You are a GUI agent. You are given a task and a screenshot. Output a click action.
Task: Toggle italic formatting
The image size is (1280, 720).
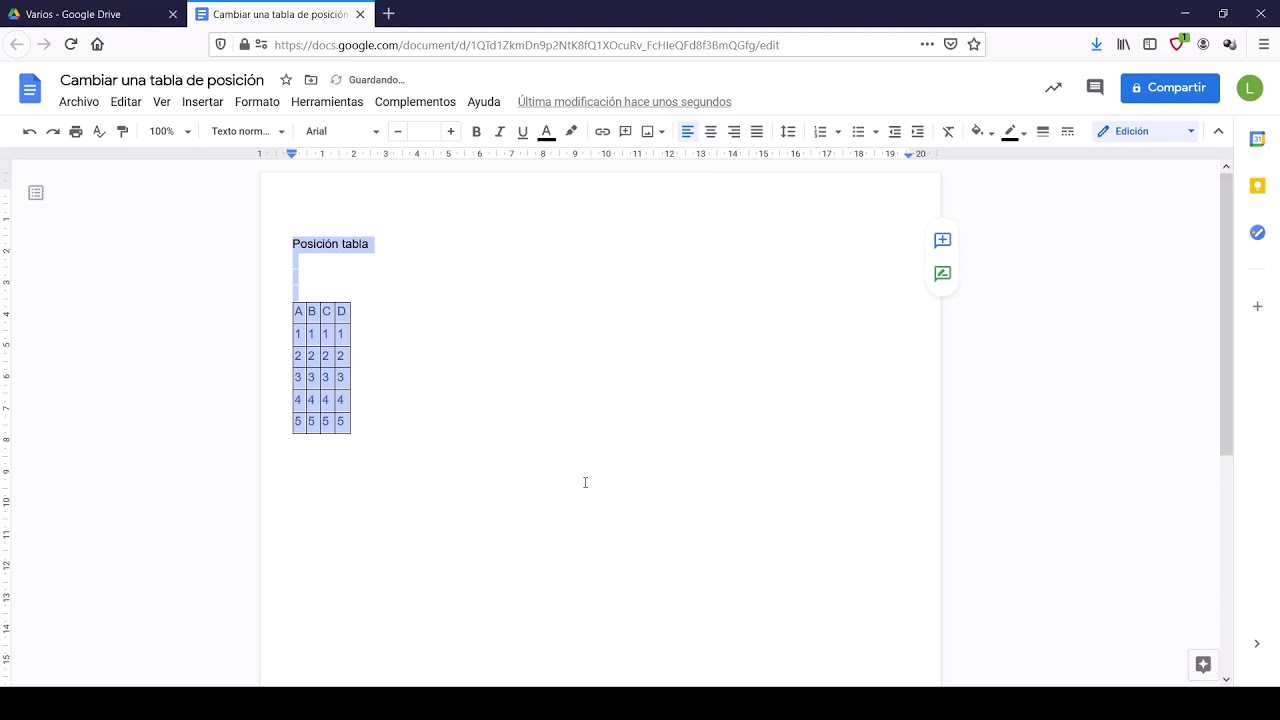point(499,132)
